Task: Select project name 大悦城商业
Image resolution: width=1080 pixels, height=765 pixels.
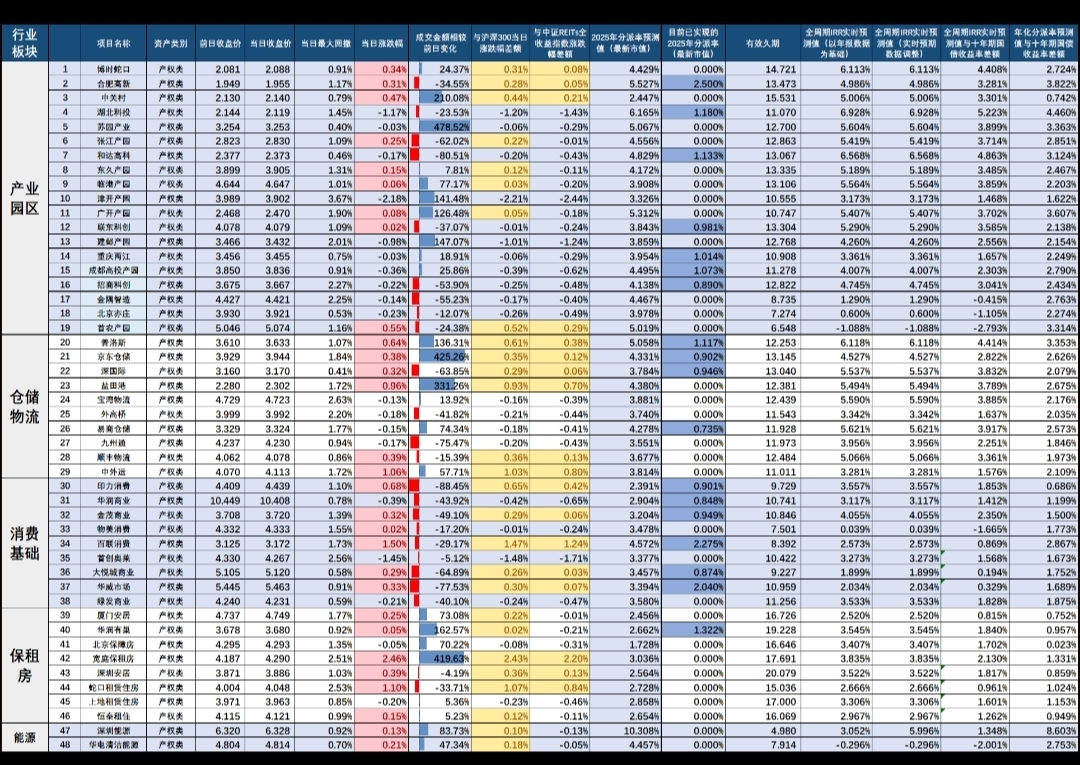Action: [114, 572]
